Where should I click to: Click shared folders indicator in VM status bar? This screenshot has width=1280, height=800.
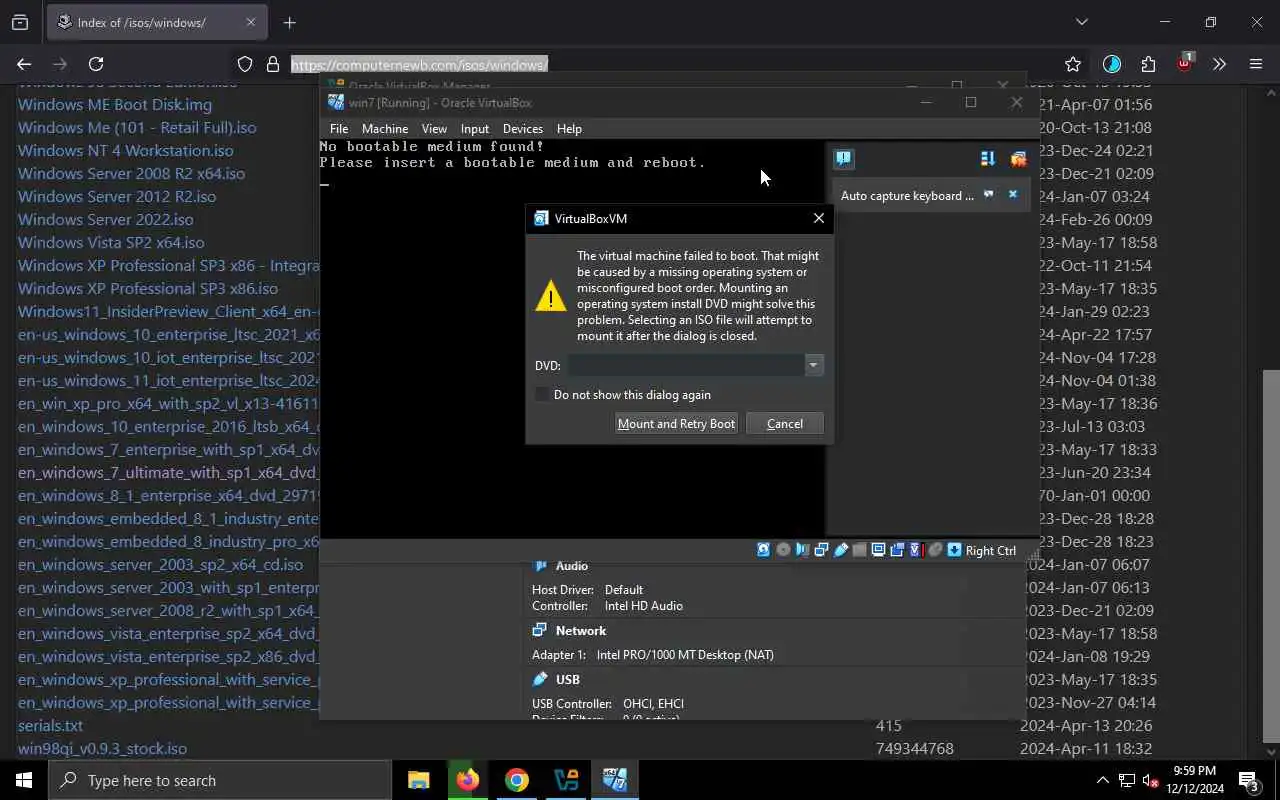(859, 549)
